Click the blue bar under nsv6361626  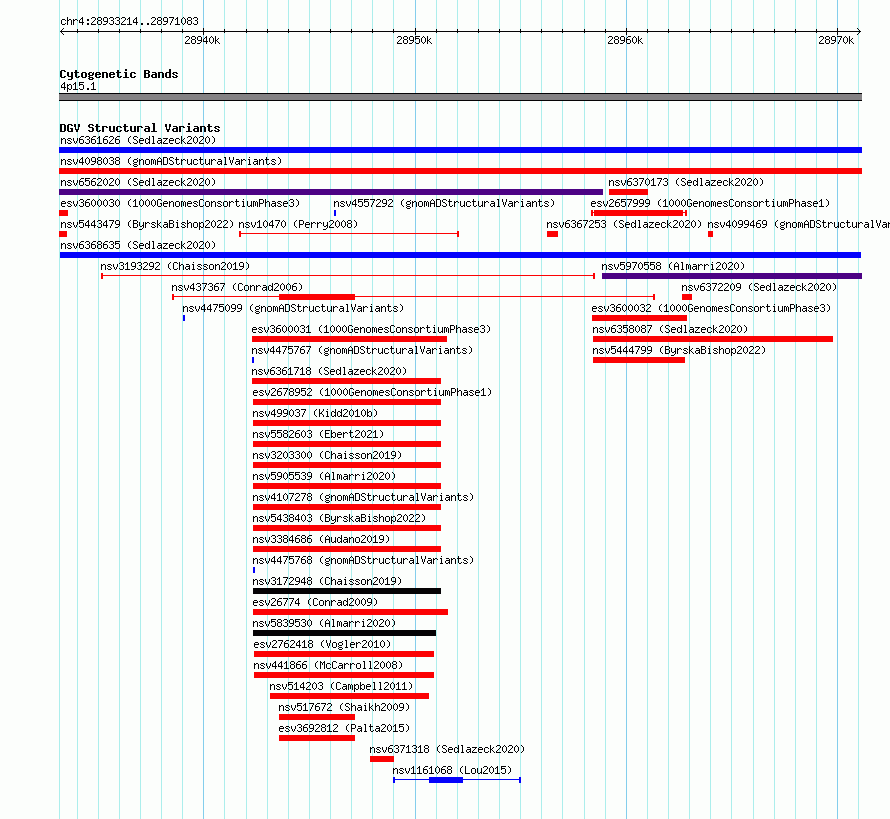(x=460, y=150)
